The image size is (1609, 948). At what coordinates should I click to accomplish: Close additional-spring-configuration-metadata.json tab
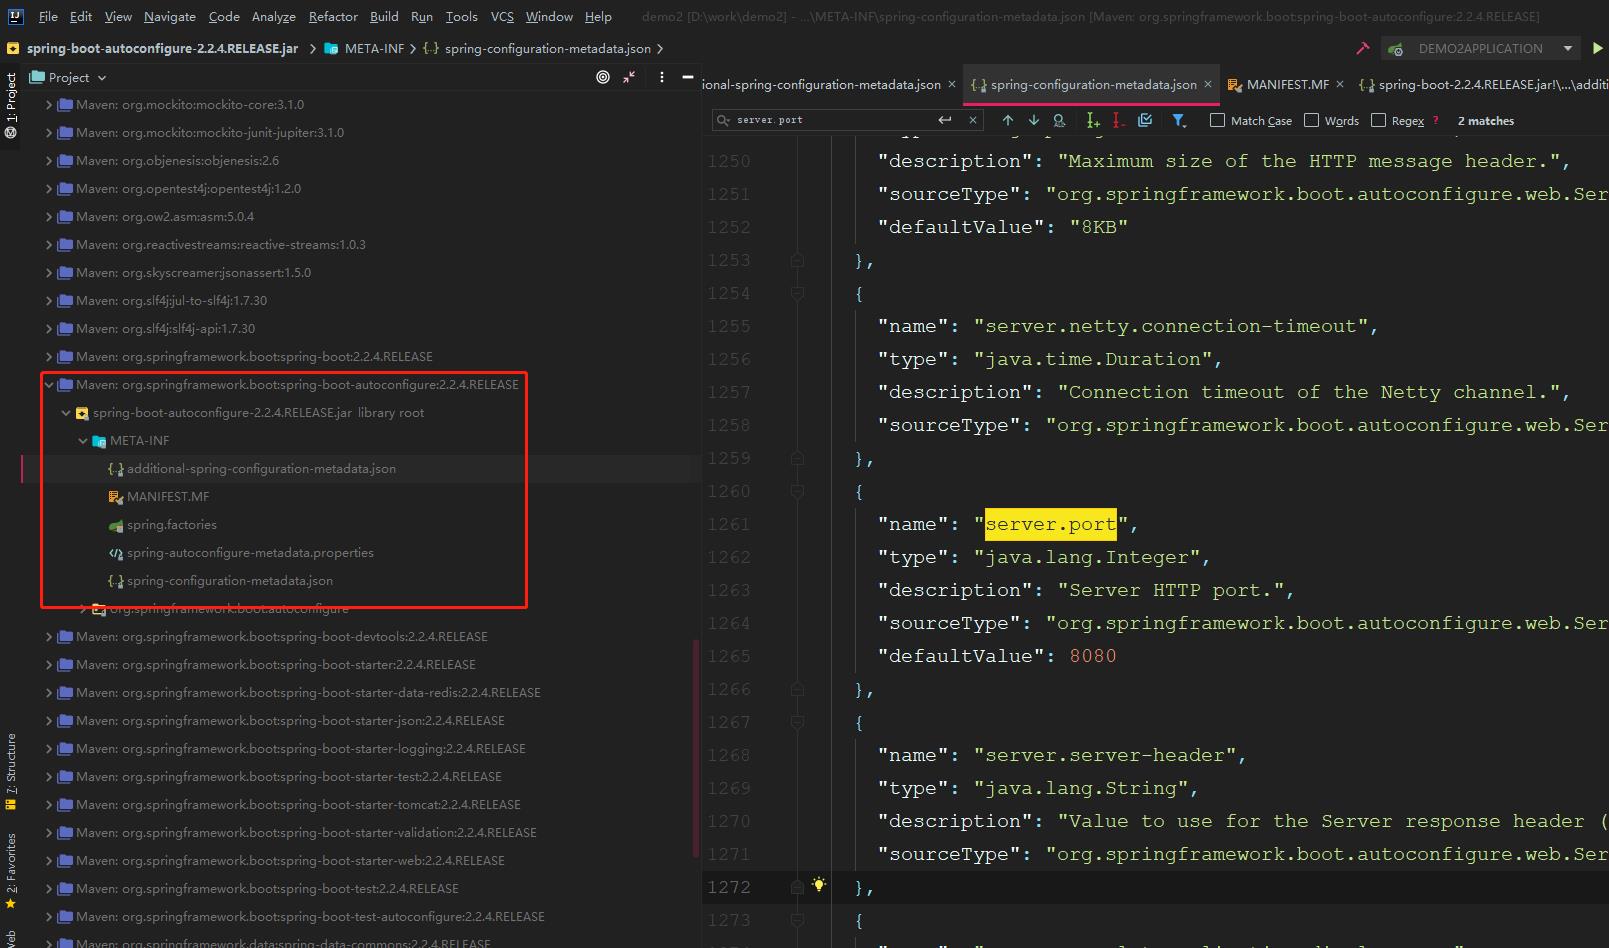pos(952,85)
